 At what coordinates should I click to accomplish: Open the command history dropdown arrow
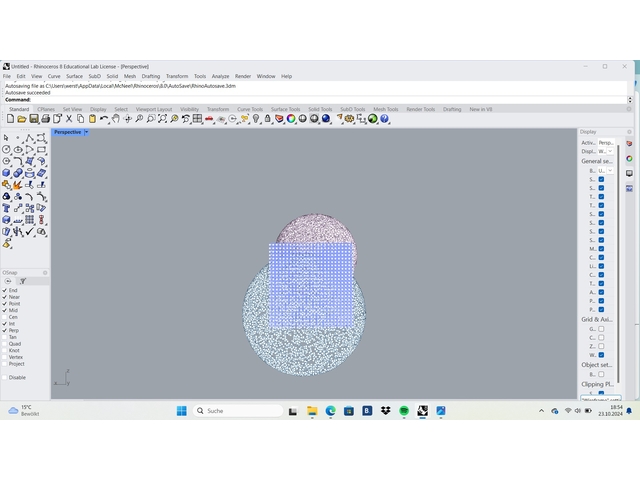click(630, 100)
